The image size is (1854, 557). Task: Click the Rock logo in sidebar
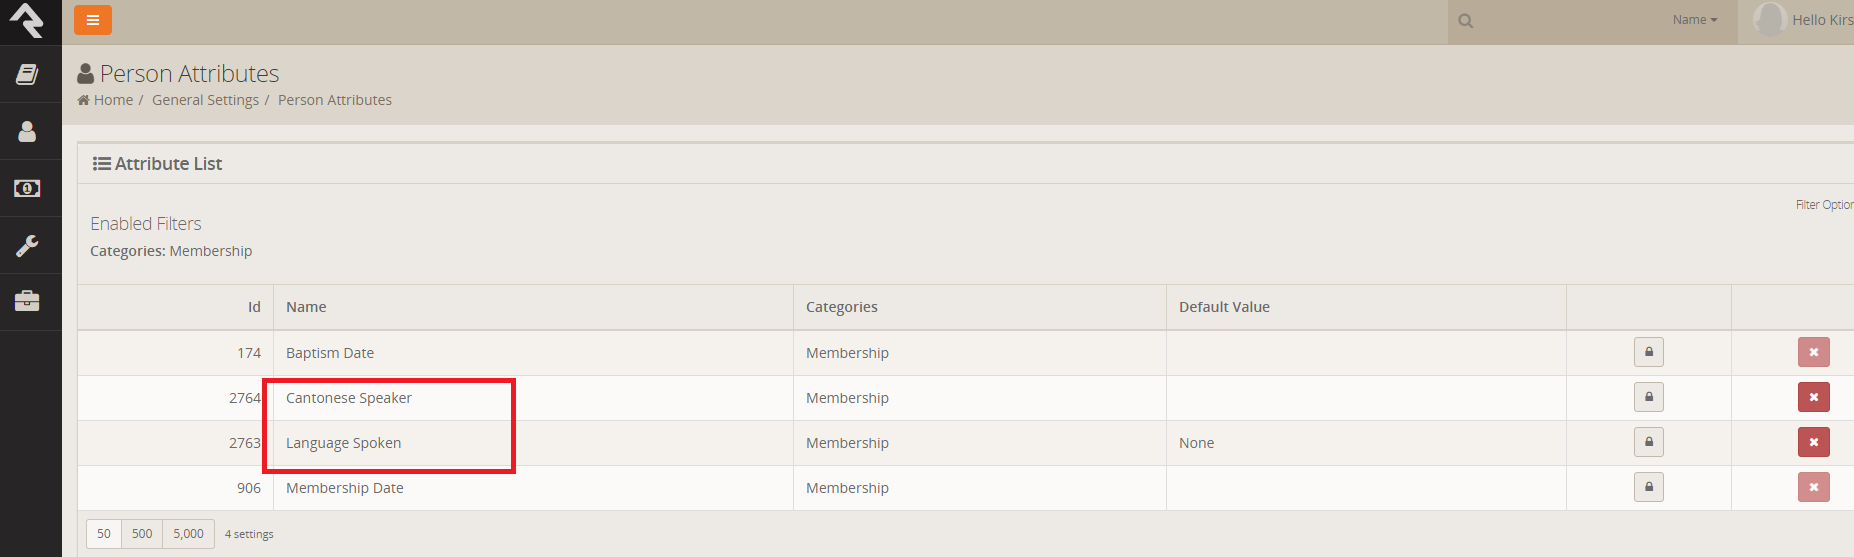click(x=27, y=20)
